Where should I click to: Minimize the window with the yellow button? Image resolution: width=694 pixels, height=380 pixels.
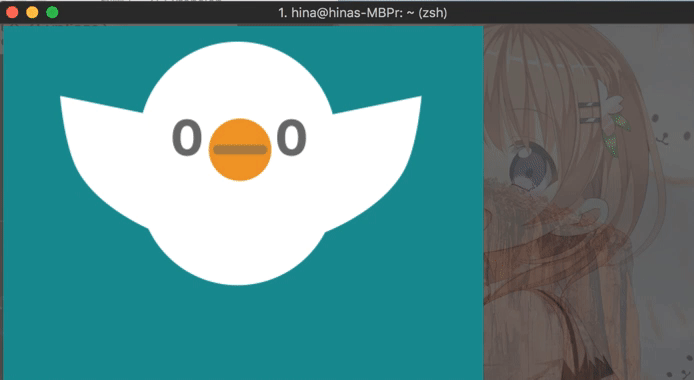click(x=32, y=12)
